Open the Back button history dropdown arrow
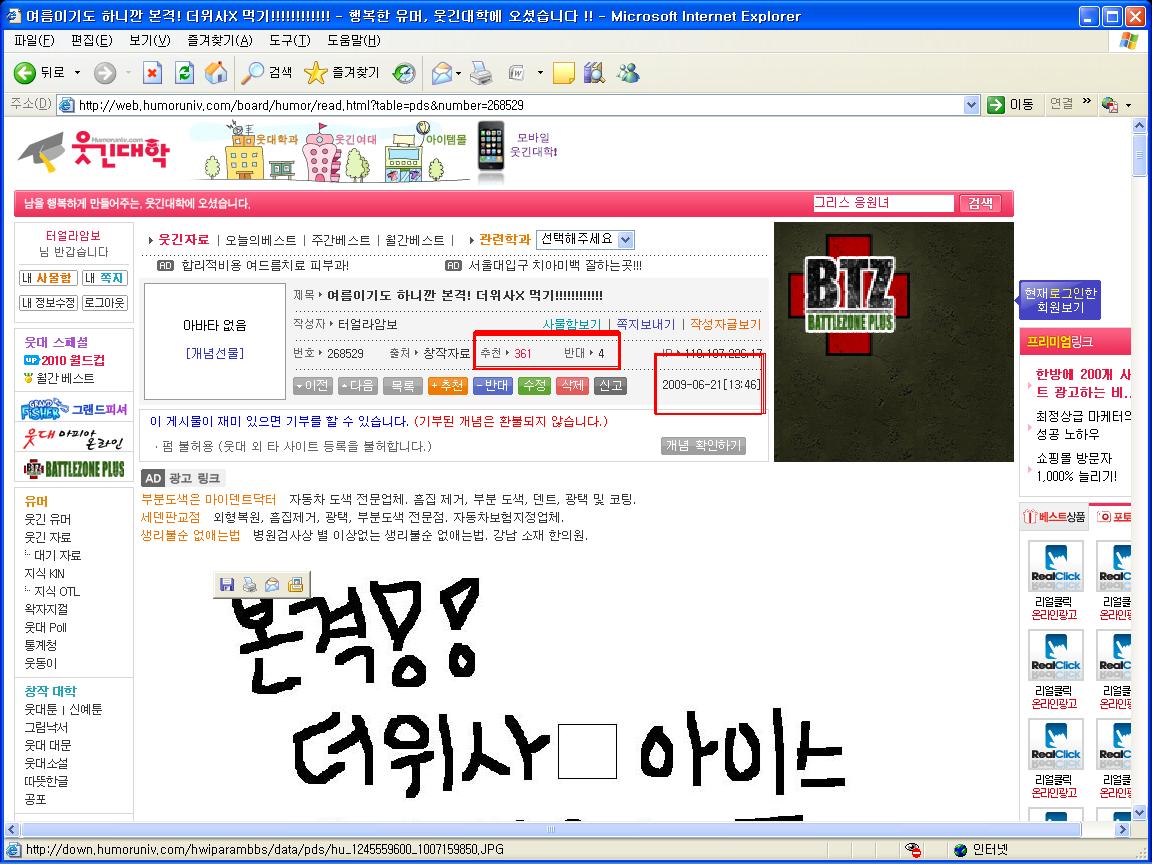The image size is (1152, 864). coord(77,73)
